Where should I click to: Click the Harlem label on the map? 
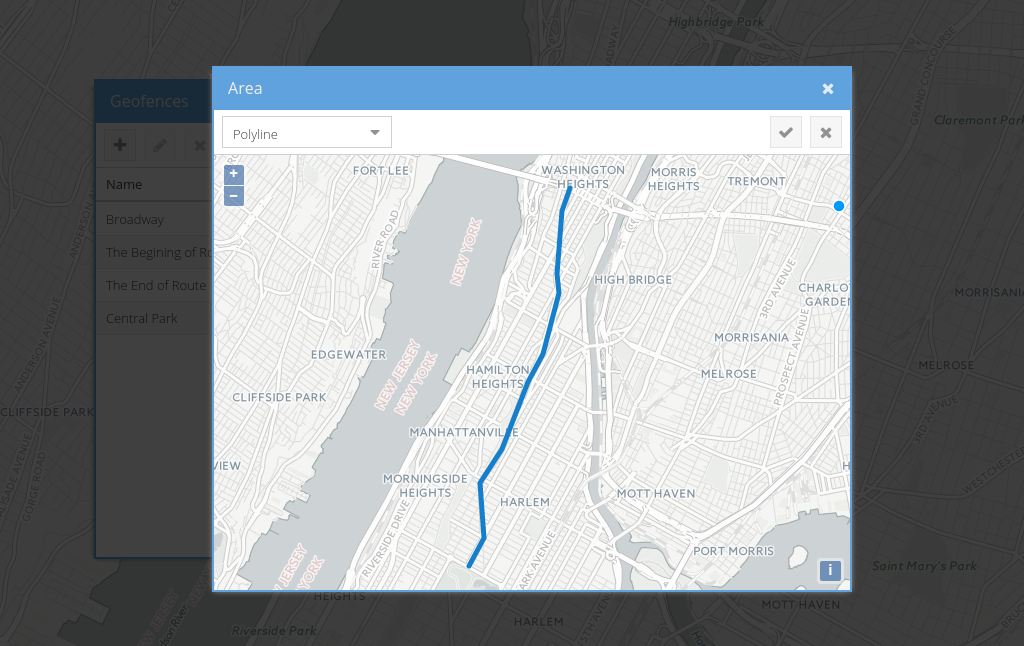pos(525,502)
